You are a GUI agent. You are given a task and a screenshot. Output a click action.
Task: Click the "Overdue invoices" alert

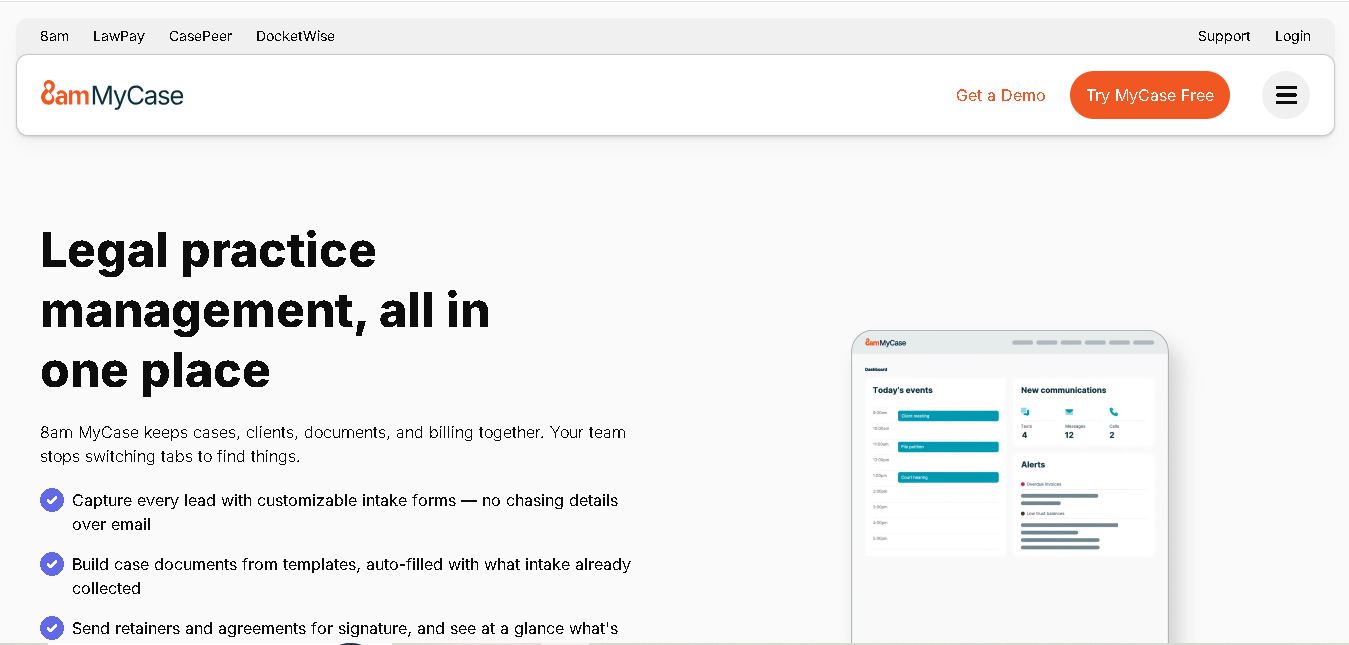pyautogui.click(x=1042, y=484)
